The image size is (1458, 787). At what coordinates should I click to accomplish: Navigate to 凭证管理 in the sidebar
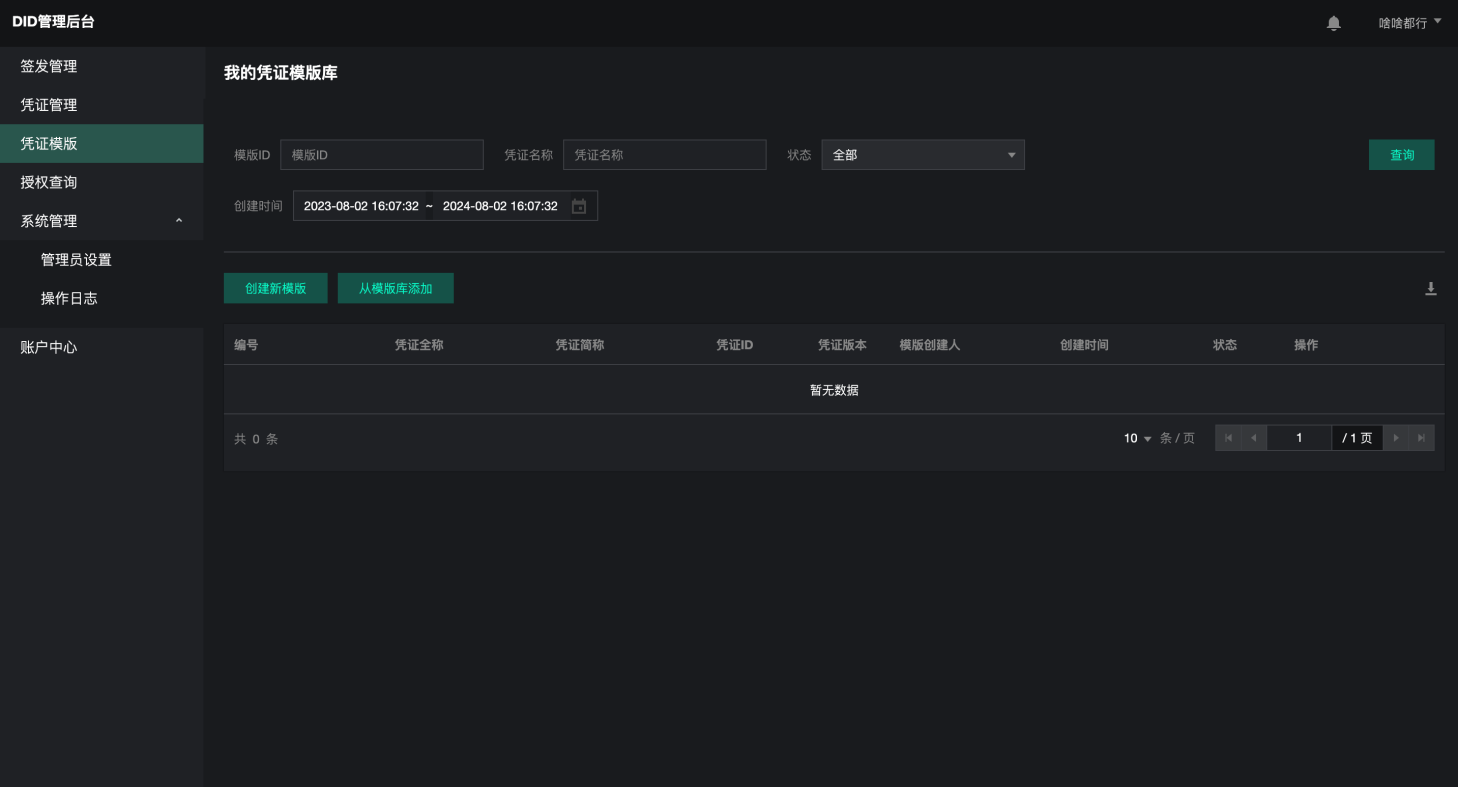coord(49,105)
